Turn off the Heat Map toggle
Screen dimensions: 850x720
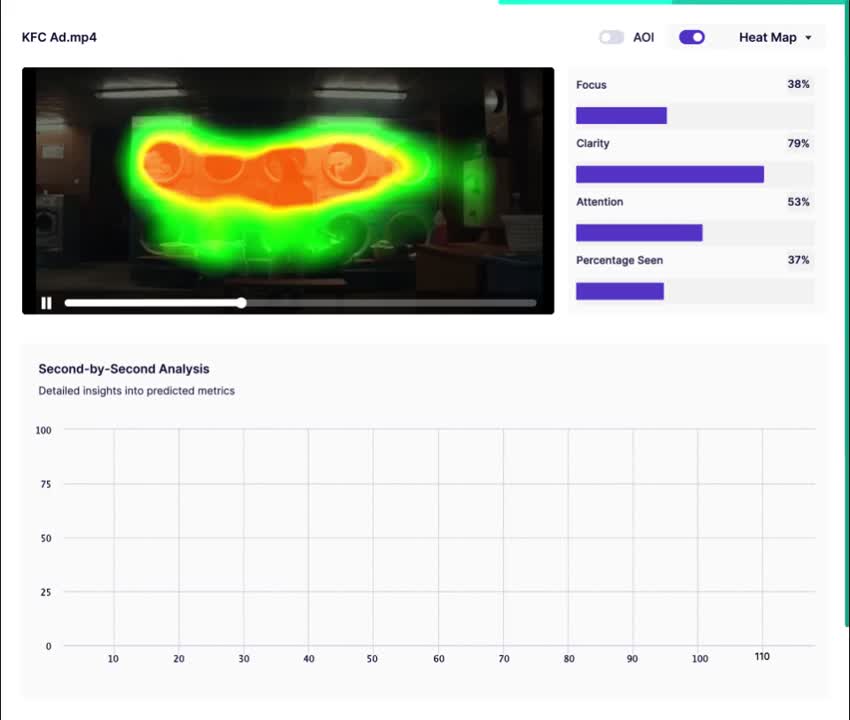[692, 37]
